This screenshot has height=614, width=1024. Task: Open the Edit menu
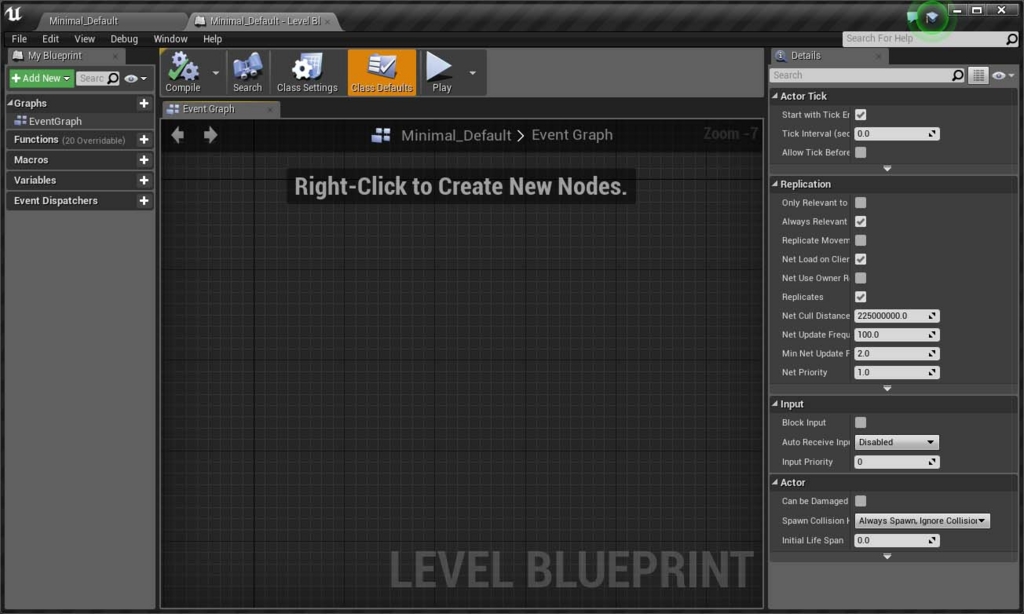50,39
